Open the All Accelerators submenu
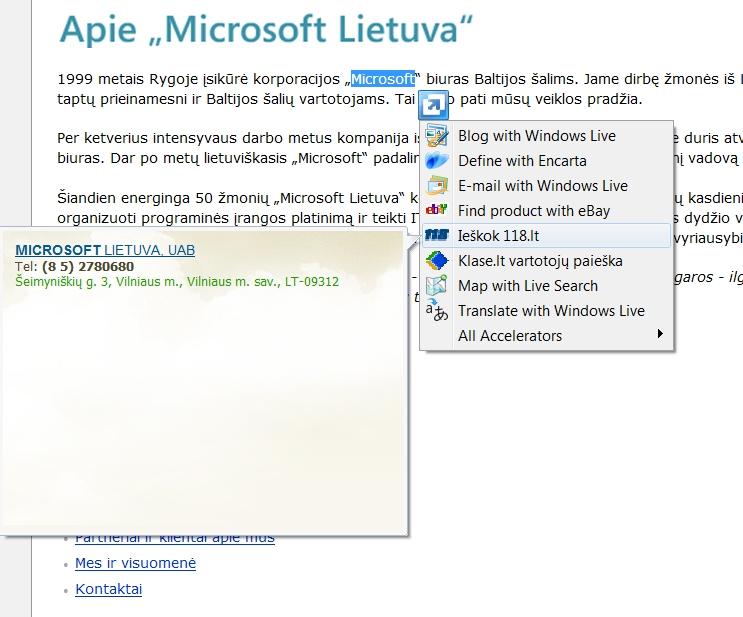This screenshot has height=617, width=743. click(546, 336)
